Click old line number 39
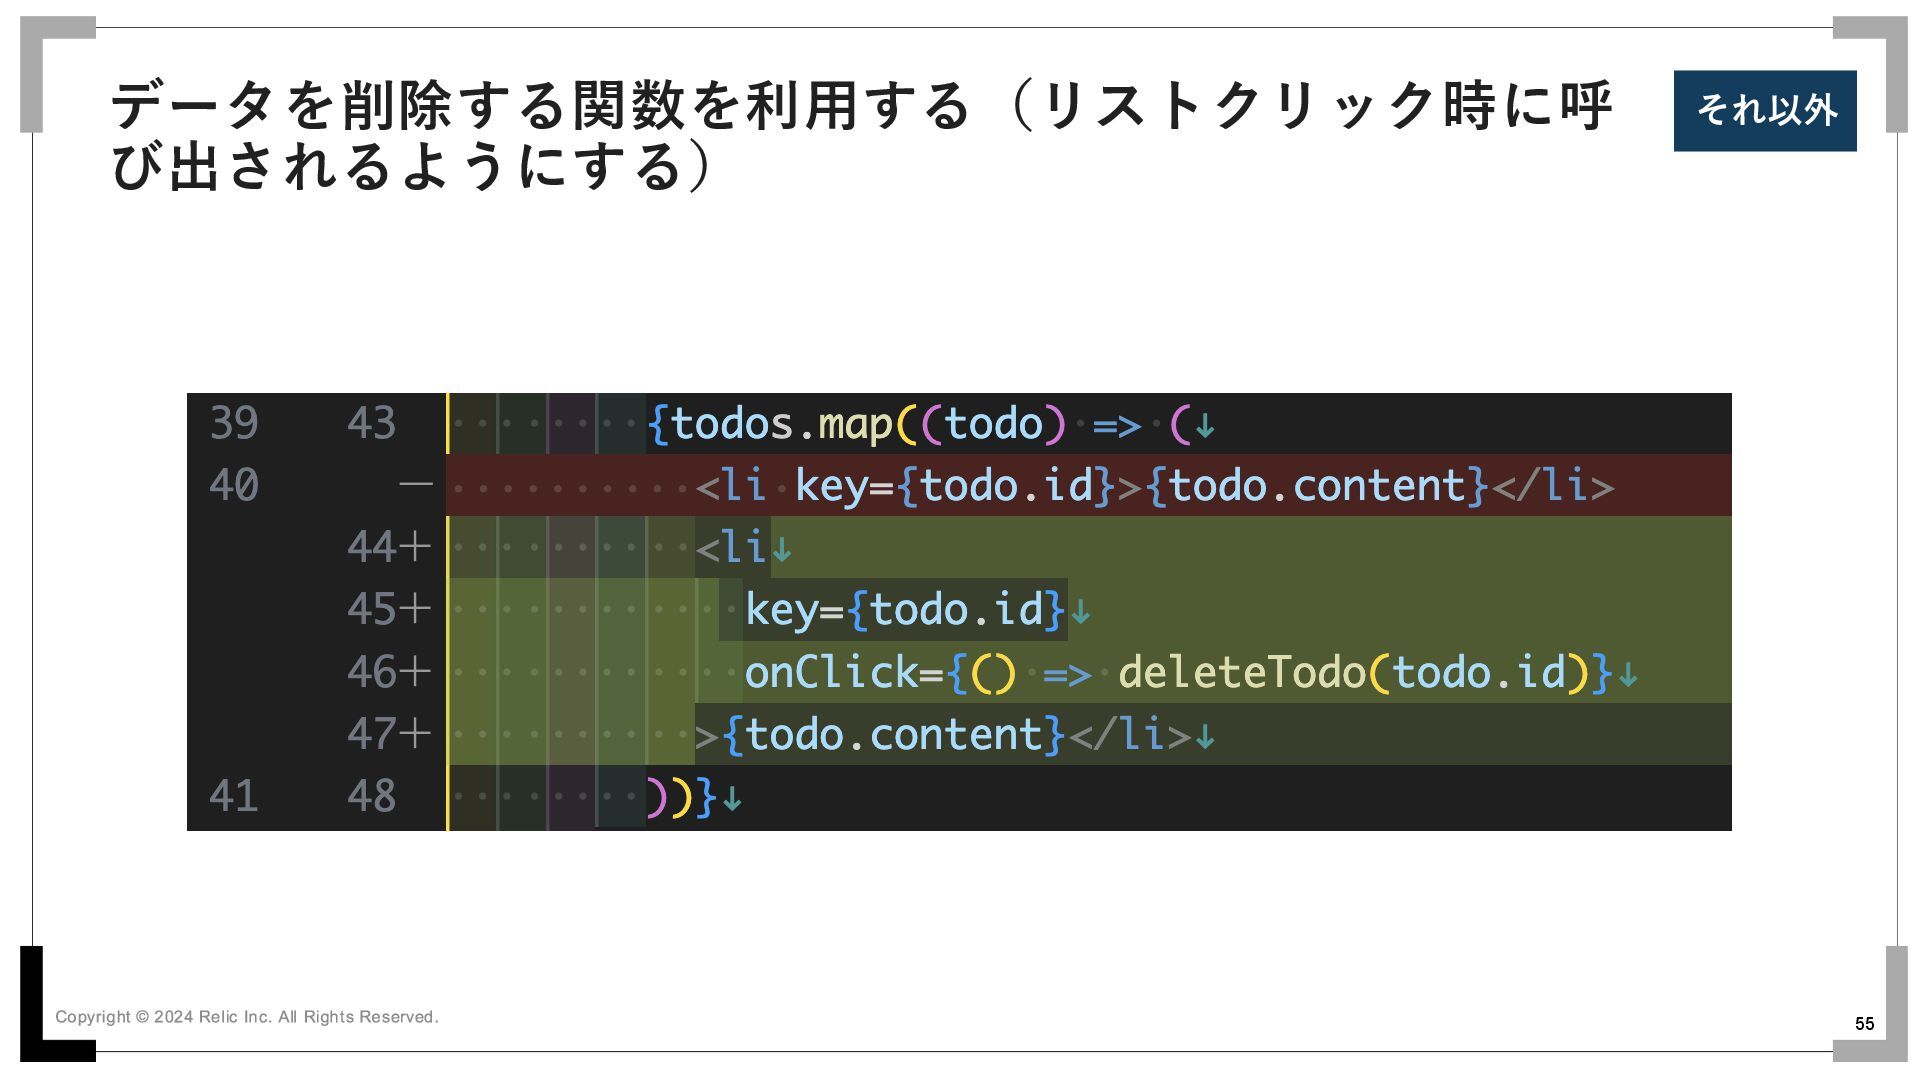Image resolution: width=1920 pixels, height=1080 pixels. coord(234,424)
